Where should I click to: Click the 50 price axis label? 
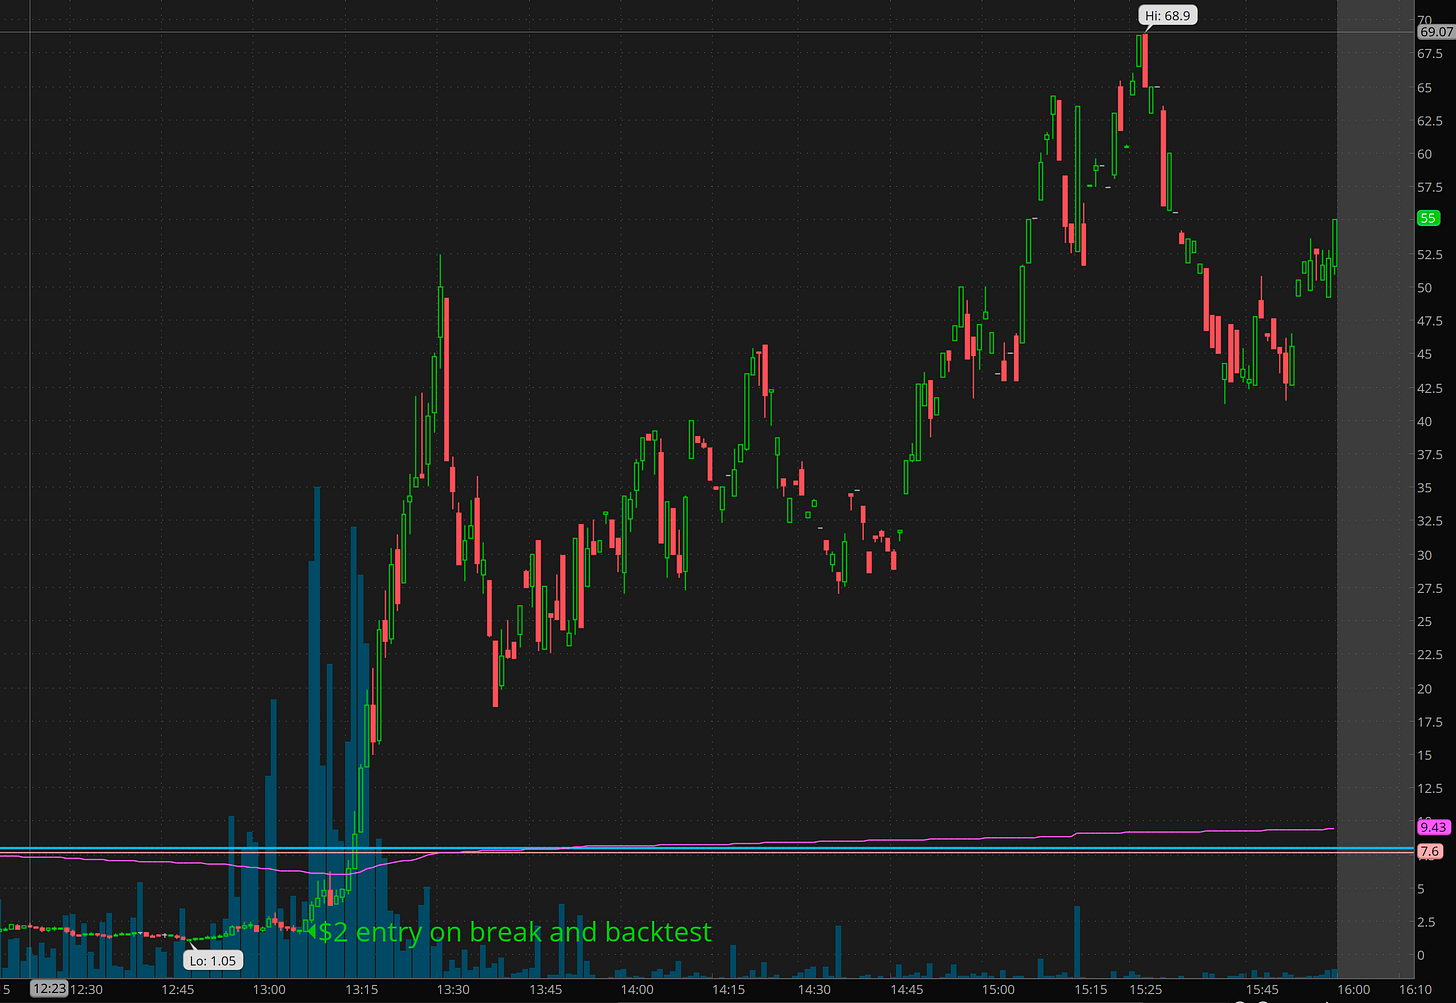click(1424, 288)
